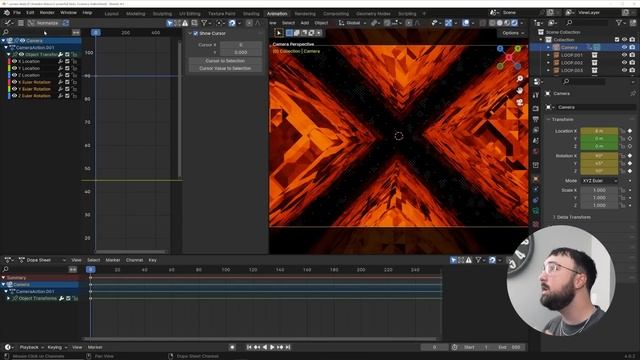Switch to the Shading workspace tab

coord(251,13)
